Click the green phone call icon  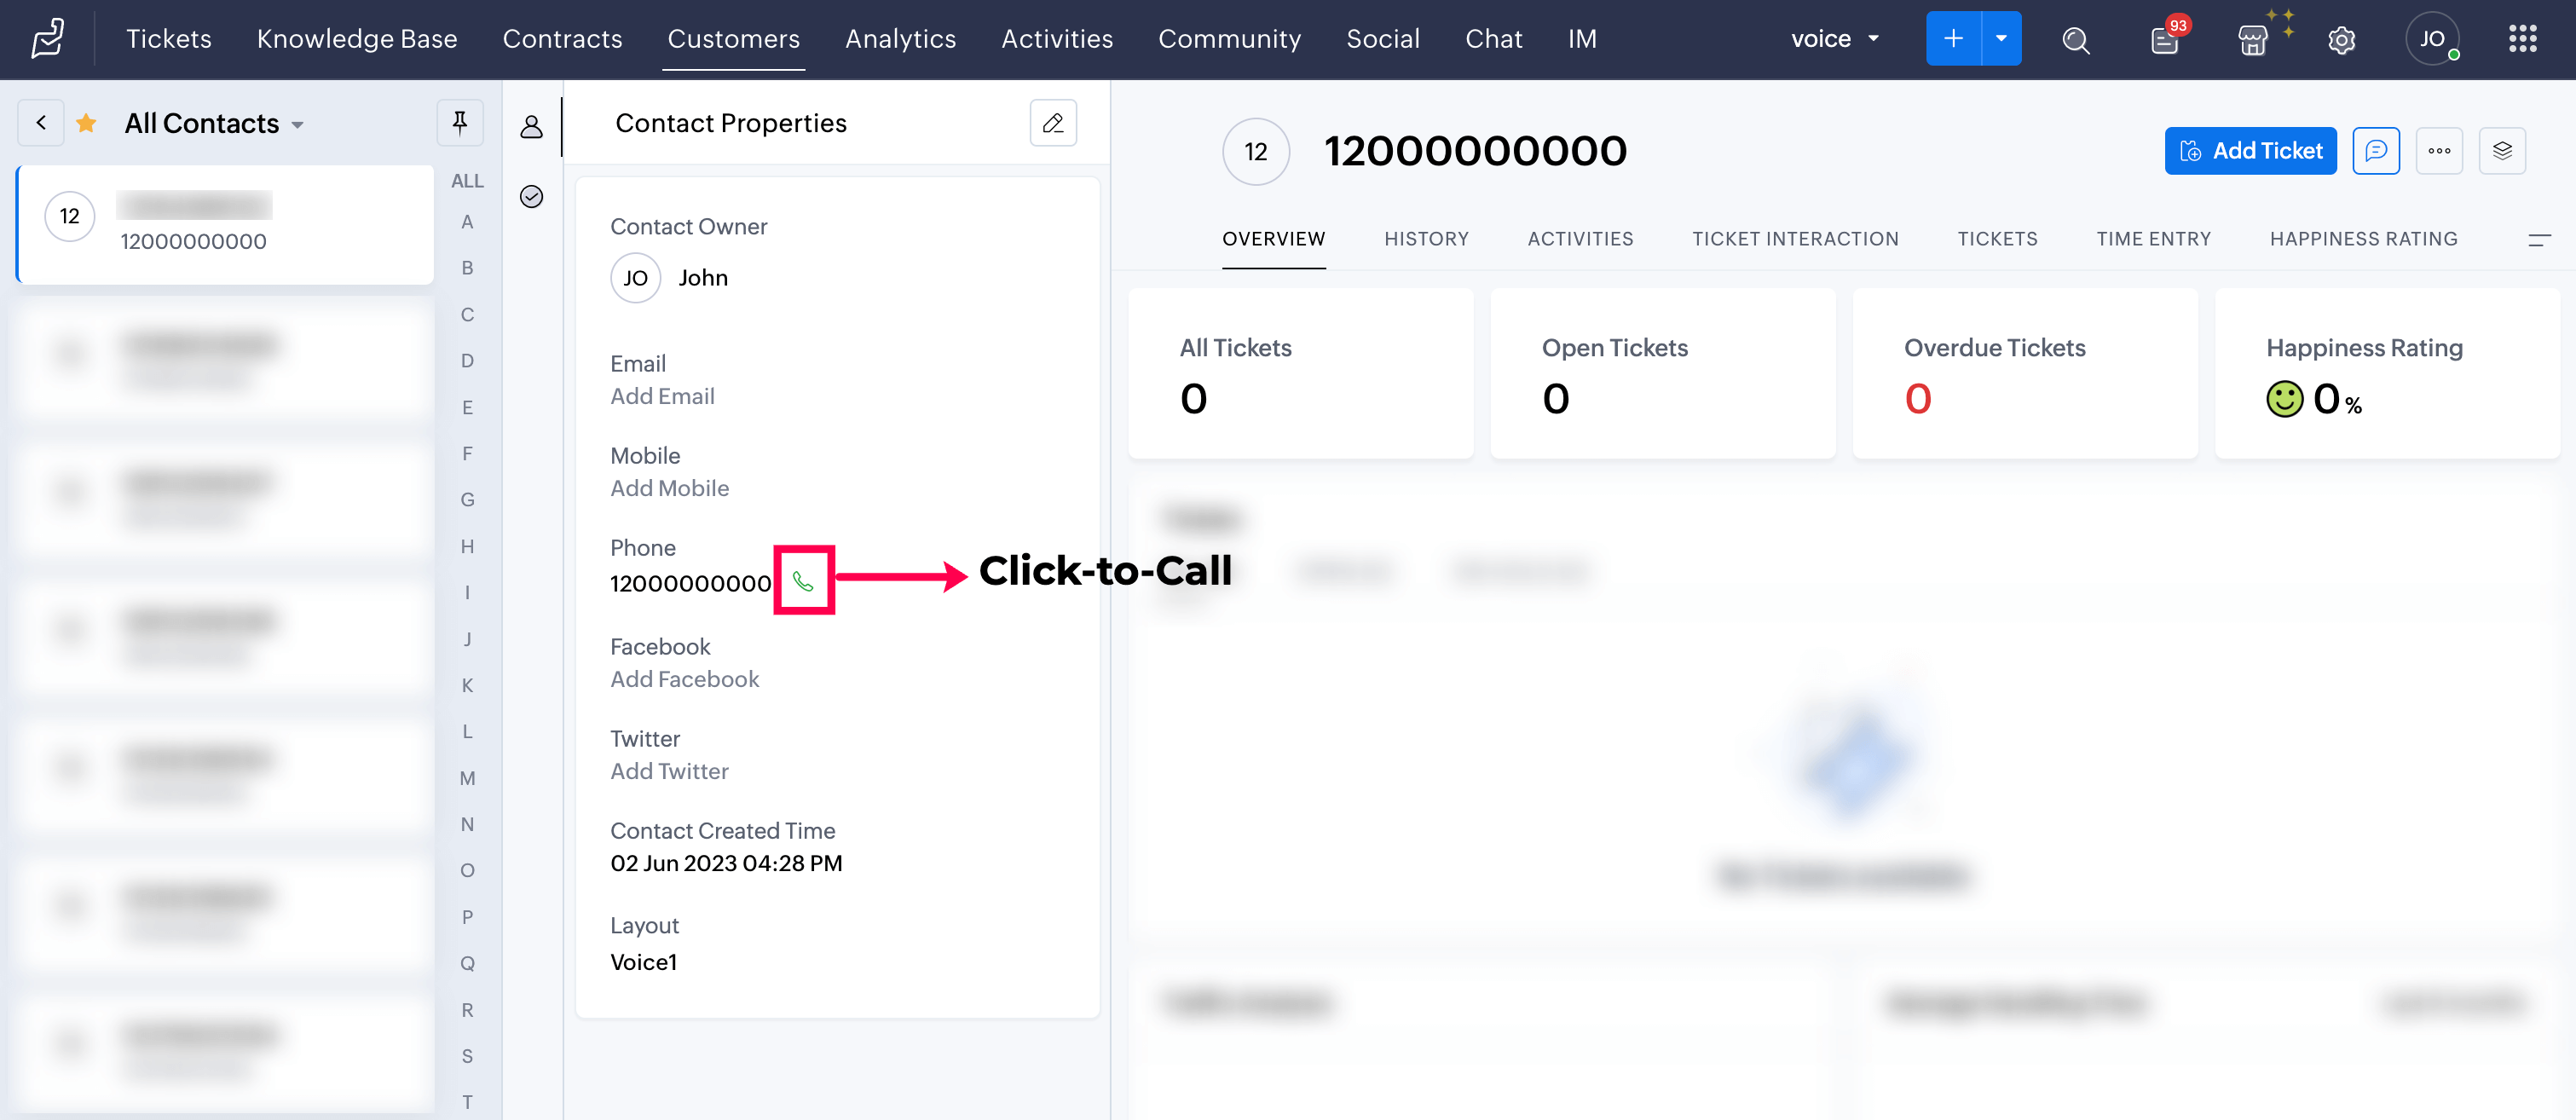(802, 581)
